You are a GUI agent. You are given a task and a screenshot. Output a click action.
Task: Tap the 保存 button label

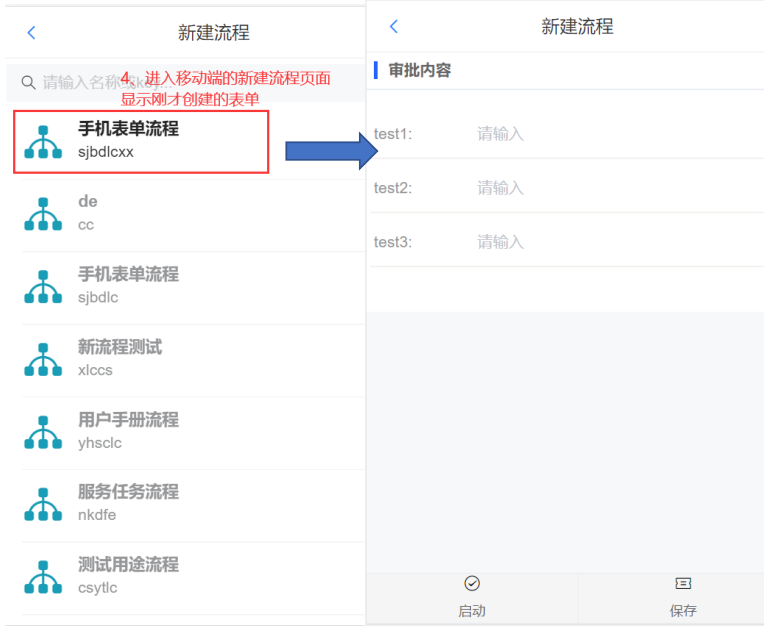click(x=683, y=610)
